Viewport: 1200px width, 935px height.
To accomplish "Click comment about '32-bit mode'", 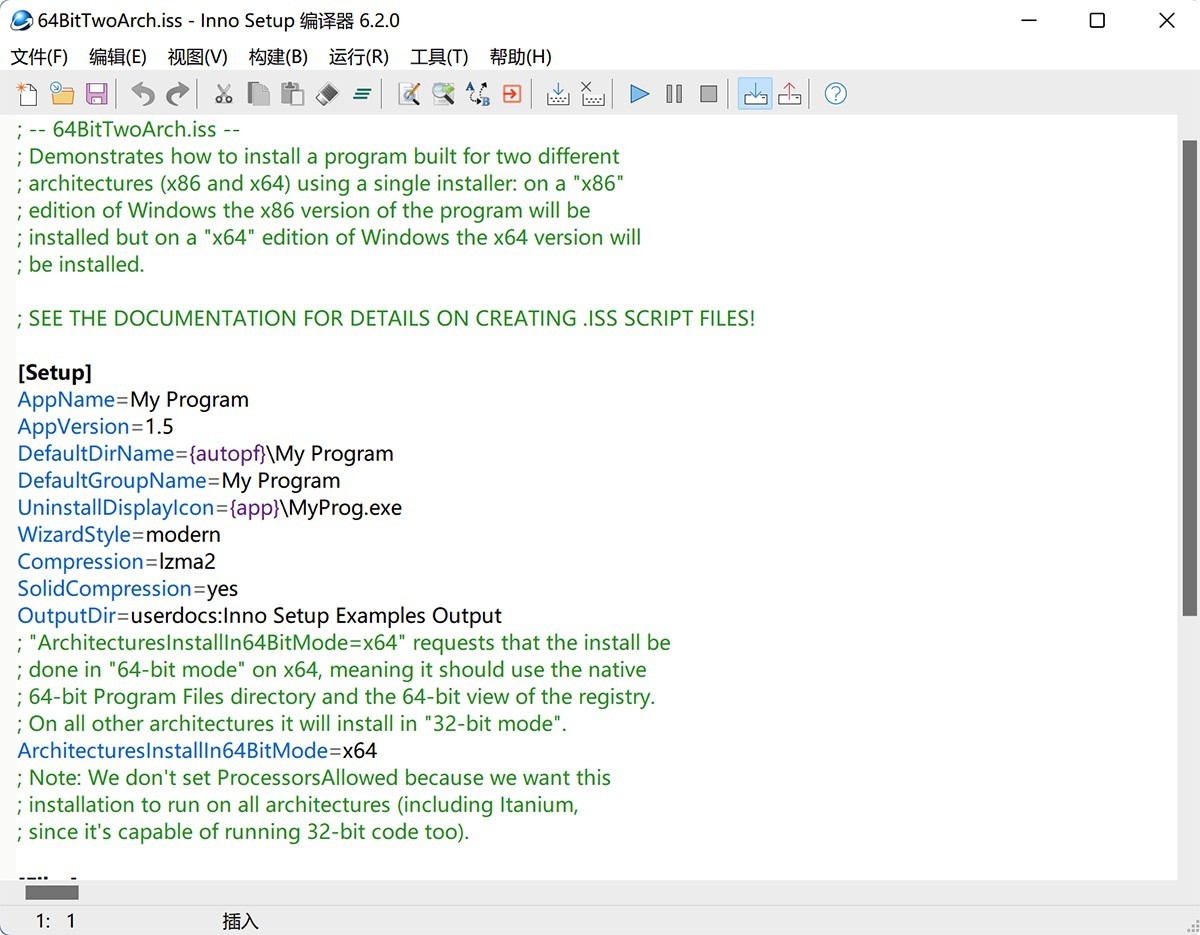I will [292, 724].
